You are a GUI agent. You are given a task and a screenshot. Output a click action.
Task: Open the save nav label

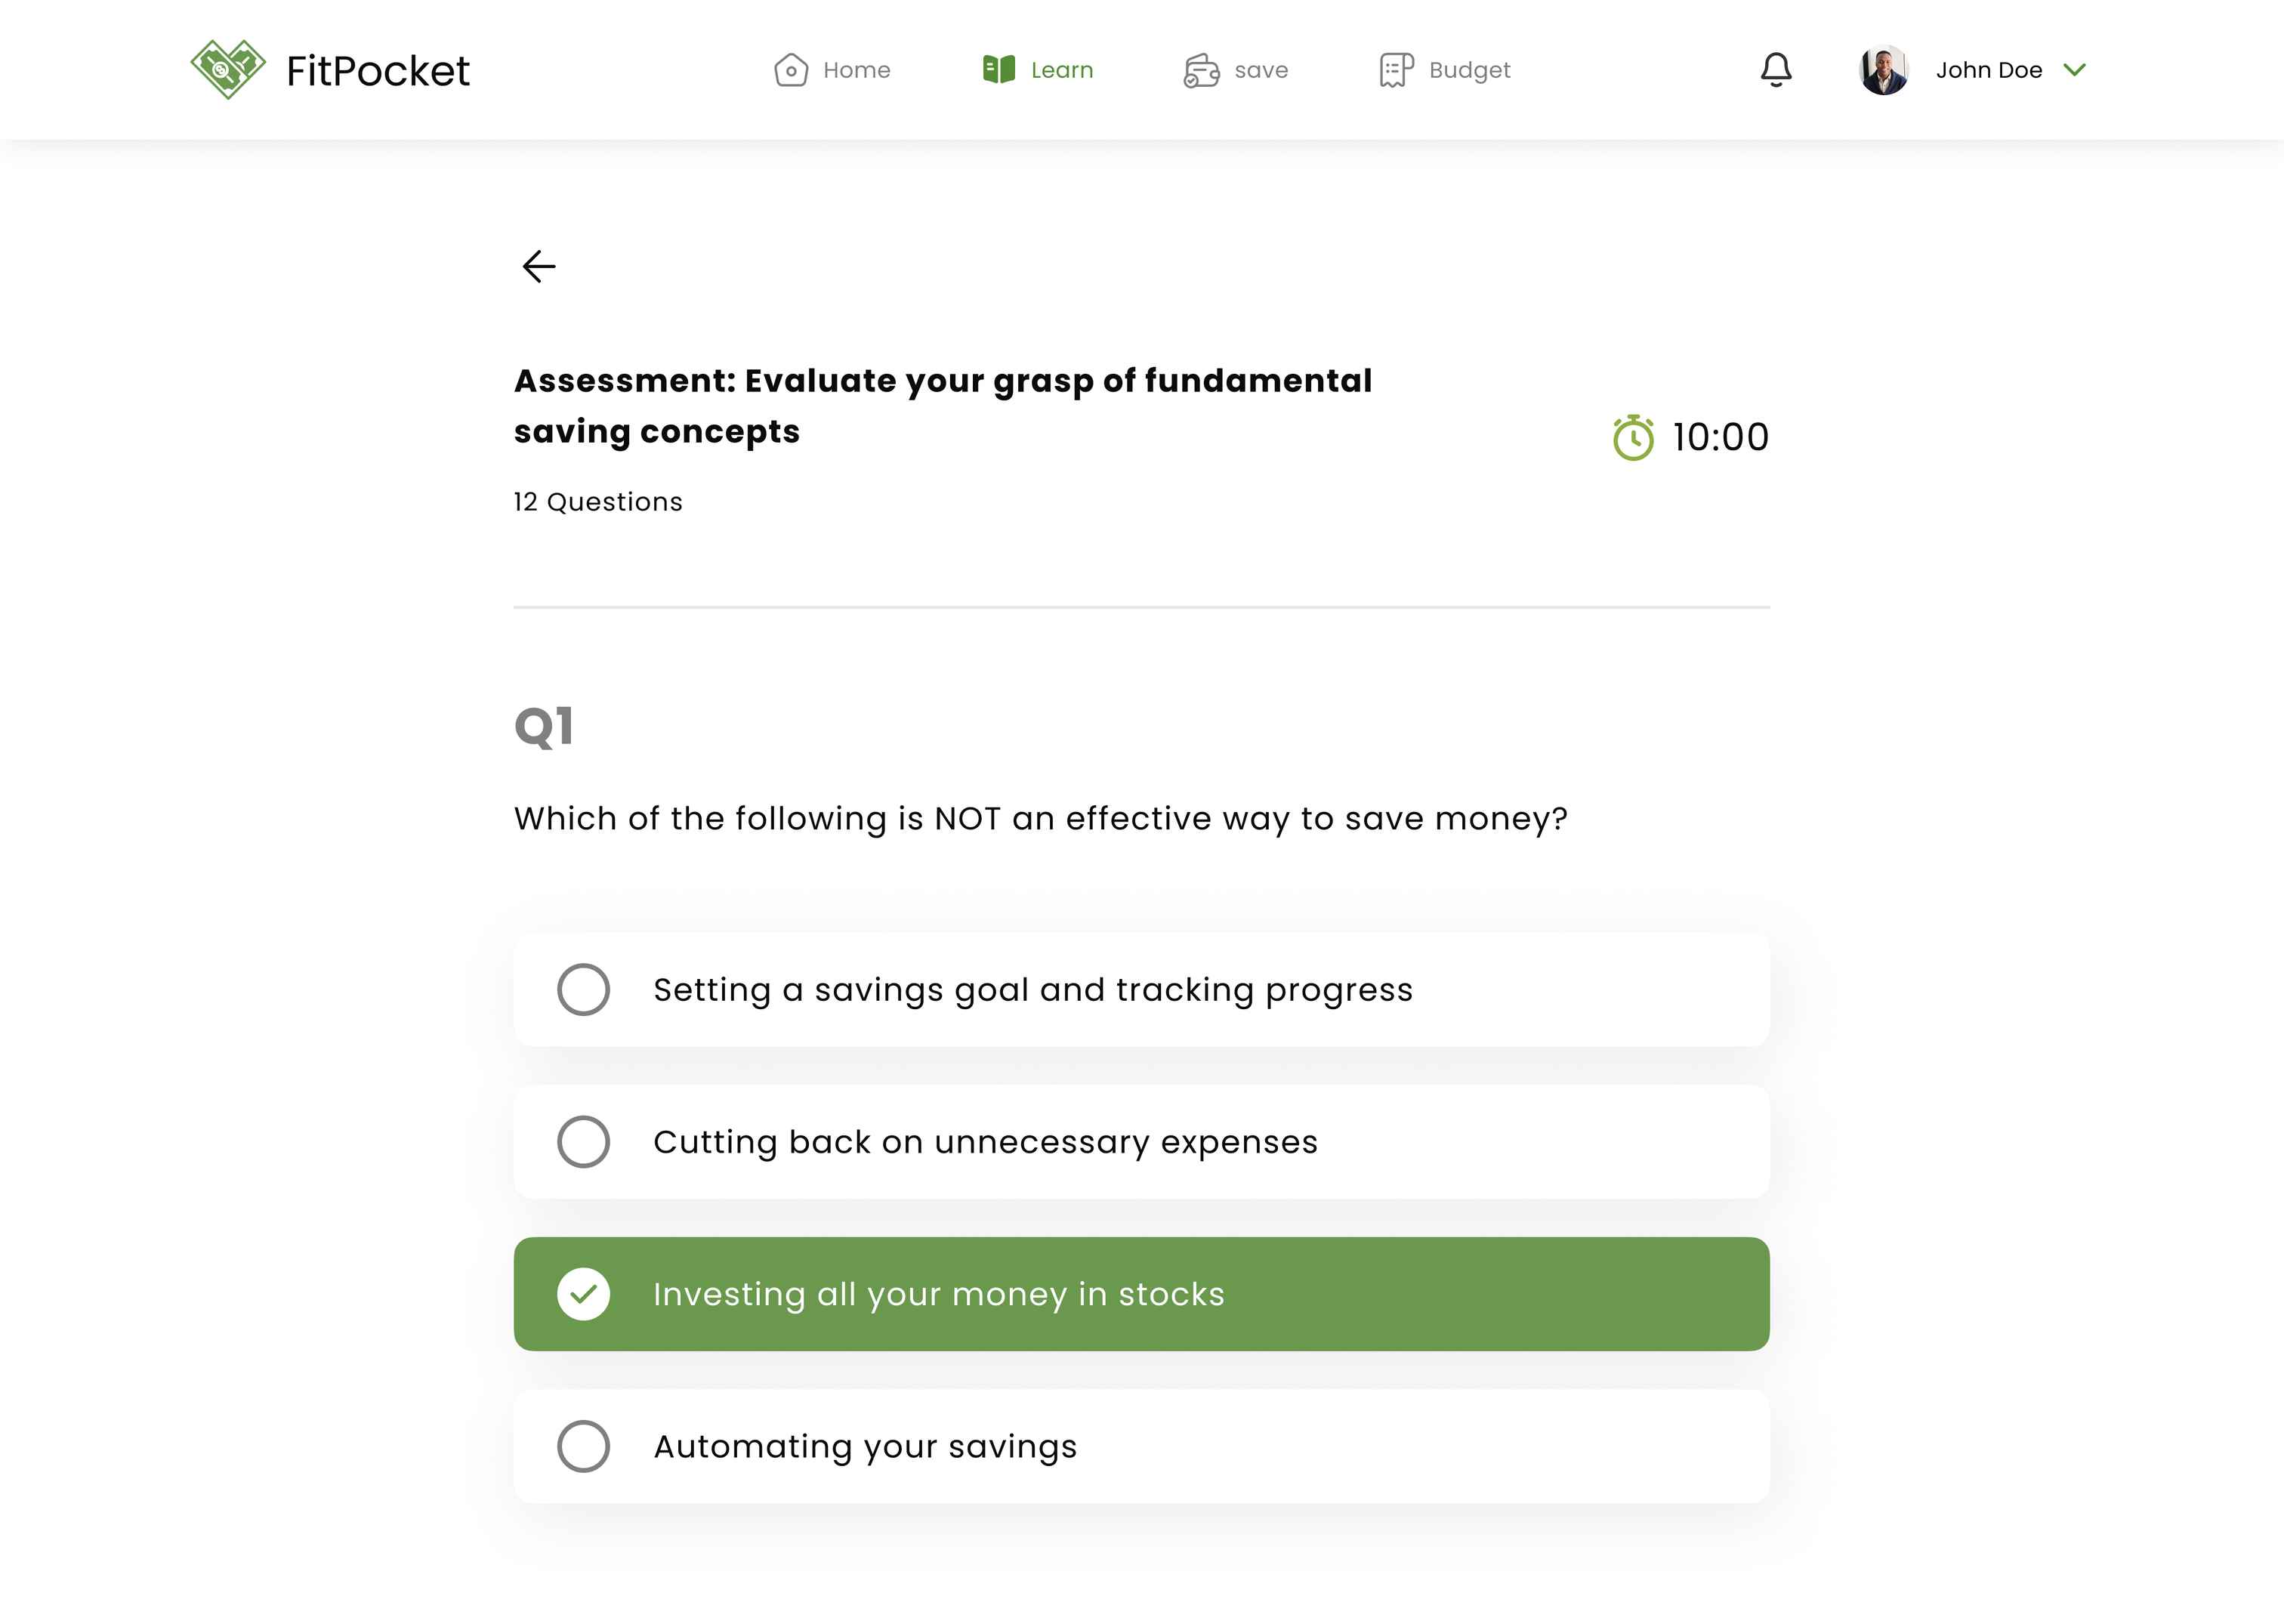coord(1261,70)
